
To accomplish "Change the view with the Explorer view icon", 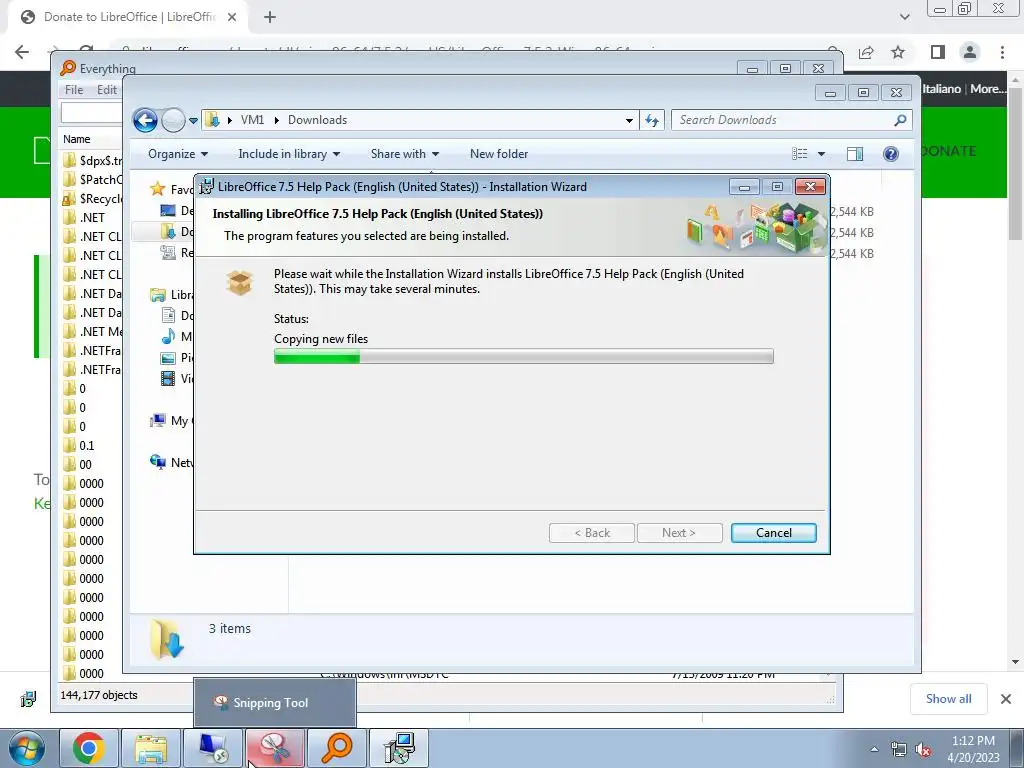I will 800,154.
